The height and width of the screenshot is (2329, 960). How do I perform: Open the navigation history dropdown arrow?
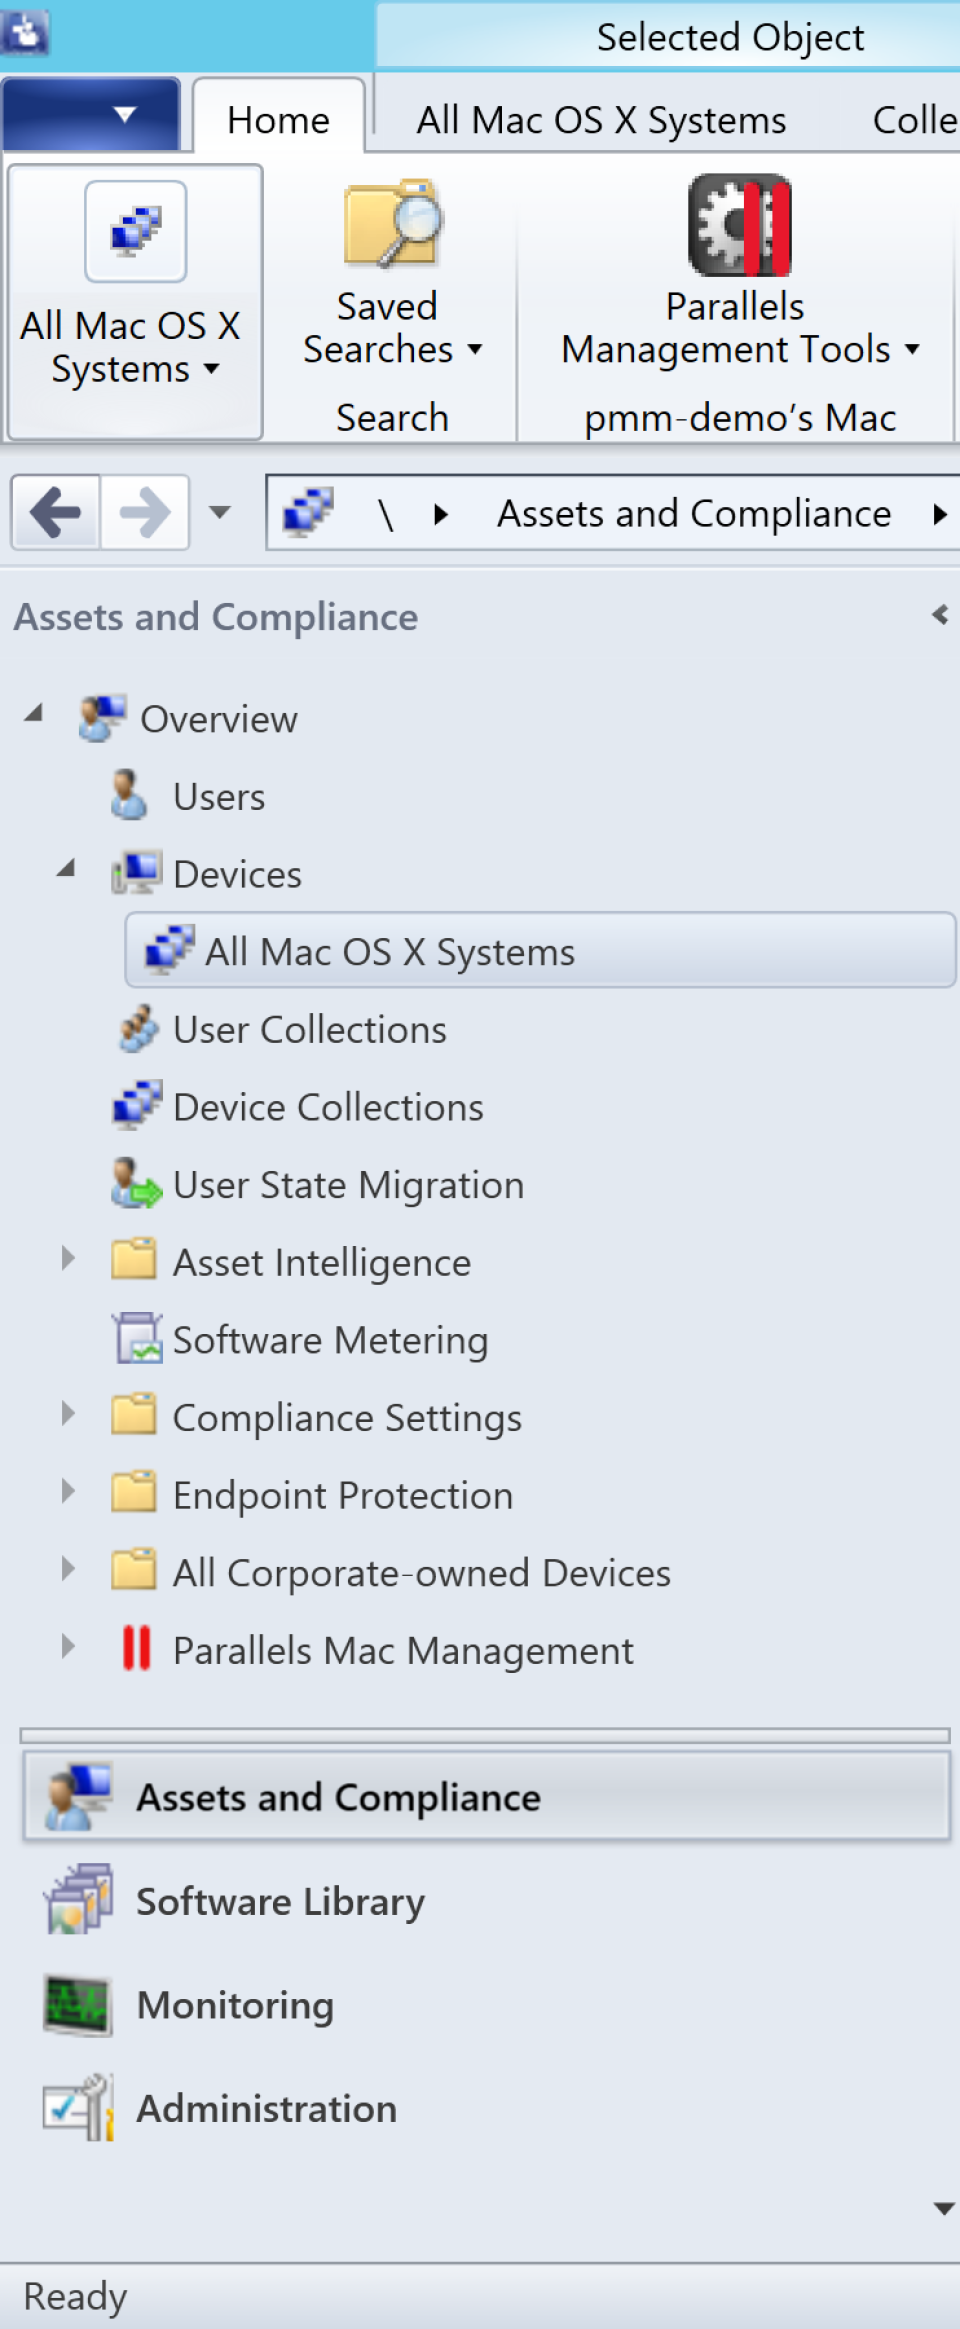(220, 513)
